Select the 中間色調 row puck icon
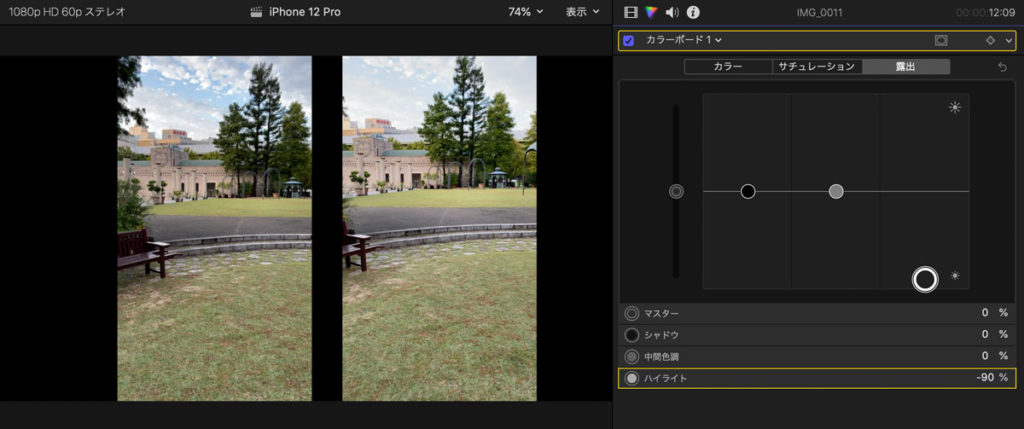1024x429 pixels. (632, 357)
